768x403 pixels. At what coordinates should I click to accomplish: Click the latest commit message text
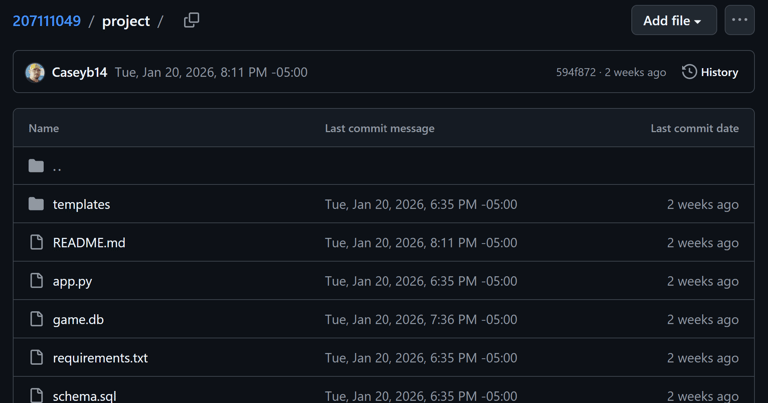pyautogui.click(x=211, y=72)
